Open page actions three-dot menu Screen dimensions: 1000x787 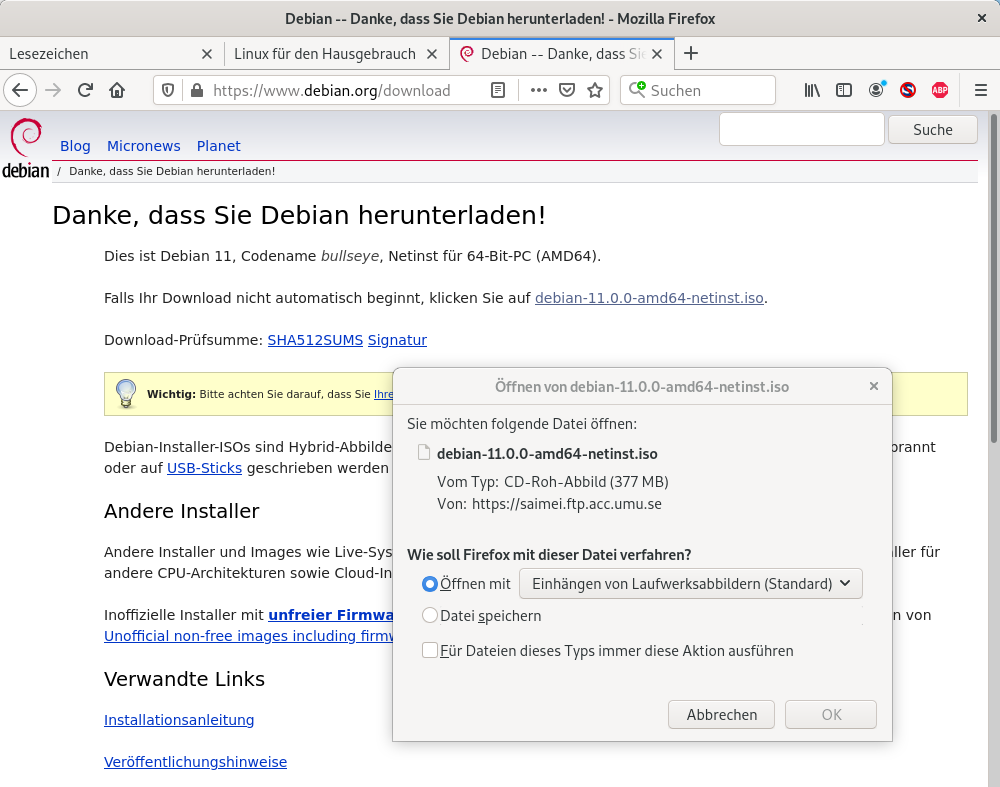(x=539, y=91)
